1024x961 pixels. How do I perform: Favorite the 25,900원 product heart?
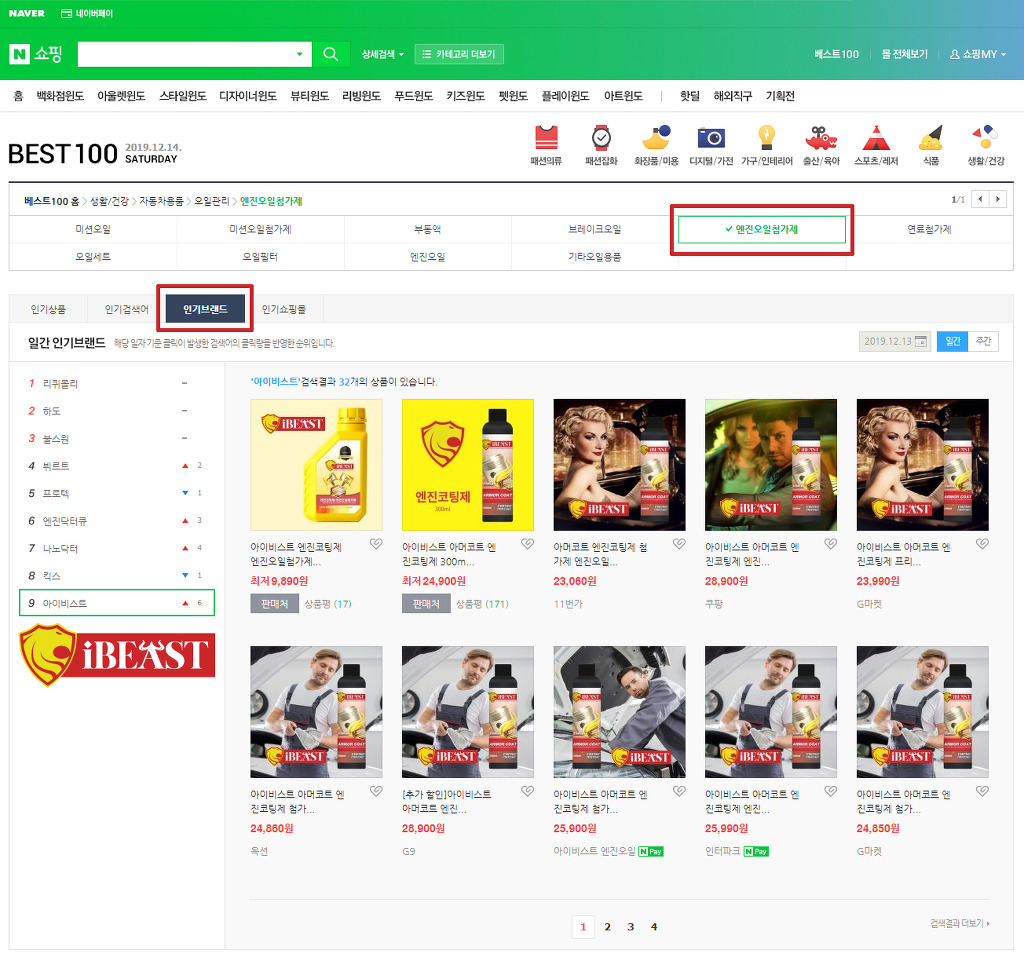679,791
